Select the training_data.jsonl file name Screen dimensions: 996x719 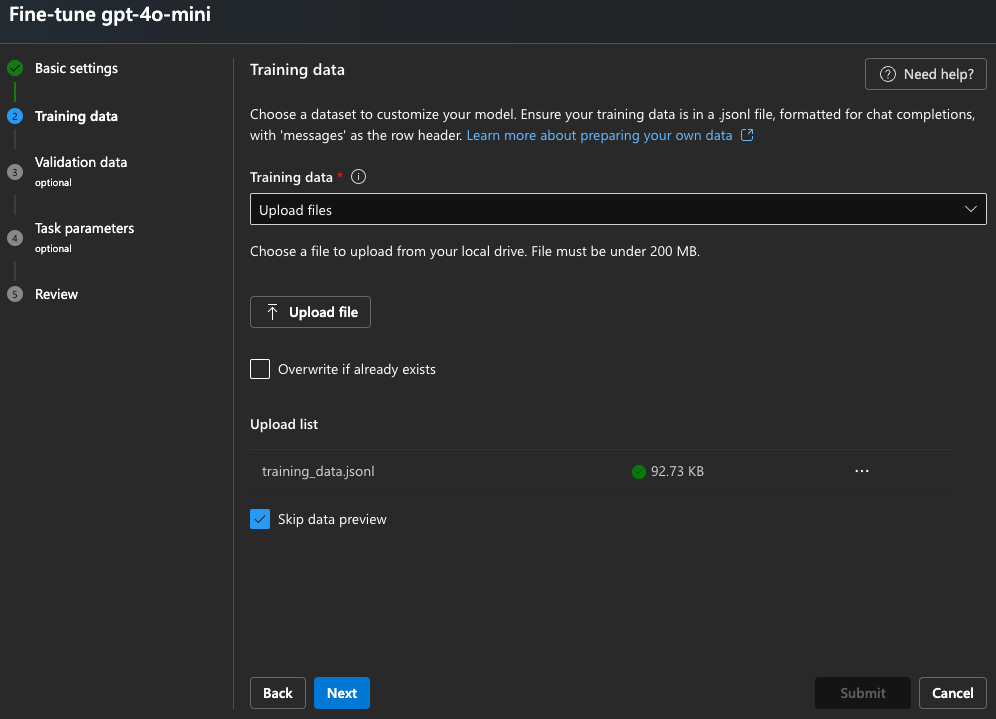click(318, 471)
